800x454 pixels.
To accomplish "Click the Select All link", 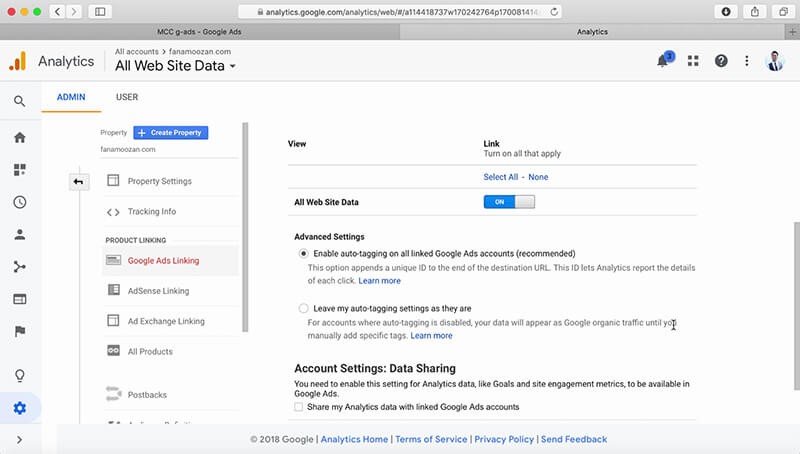I will point(501,177).
